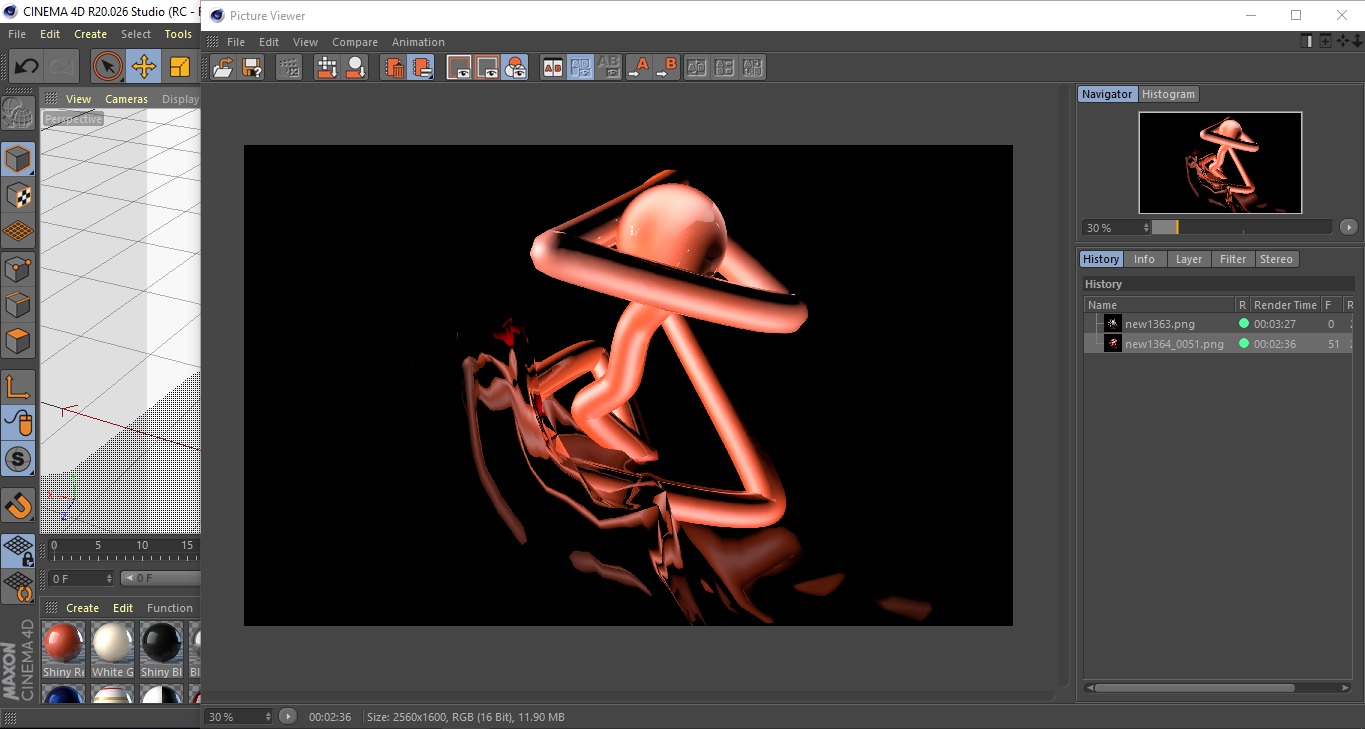Switch to the Navigator tab

click(x=1107, y=94)
